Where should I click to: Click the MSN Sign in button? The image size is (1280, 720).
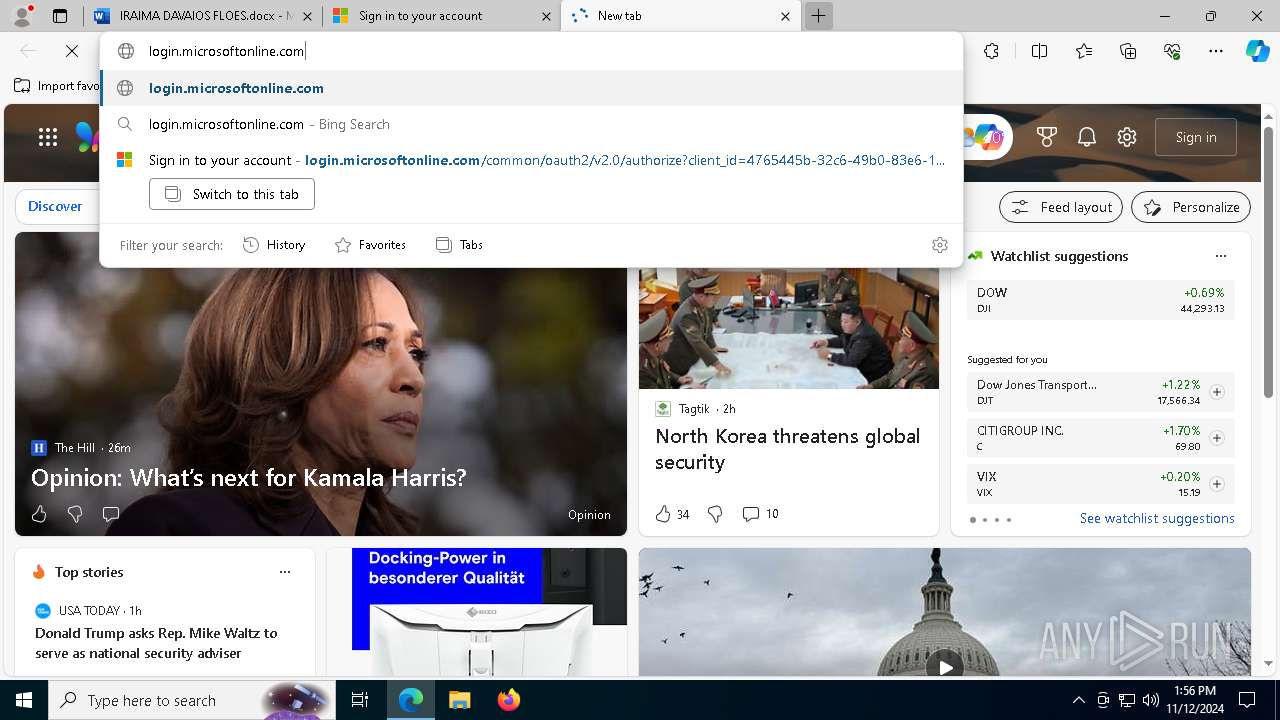tap(1196, 137)
